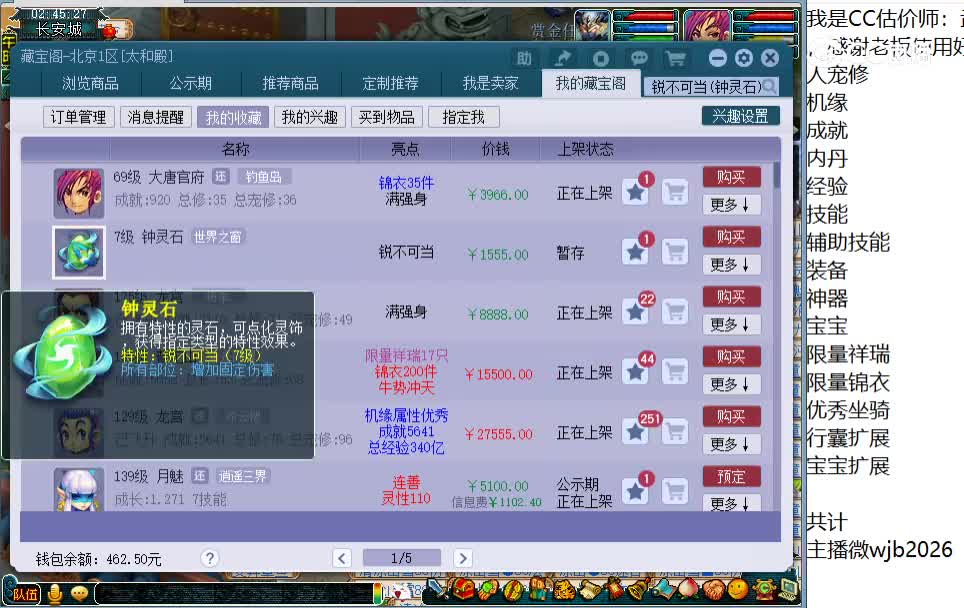Expand 更多 for 139级 月魅 row
This screenshot has height=608, width=964.
click(x=732, y=503)
